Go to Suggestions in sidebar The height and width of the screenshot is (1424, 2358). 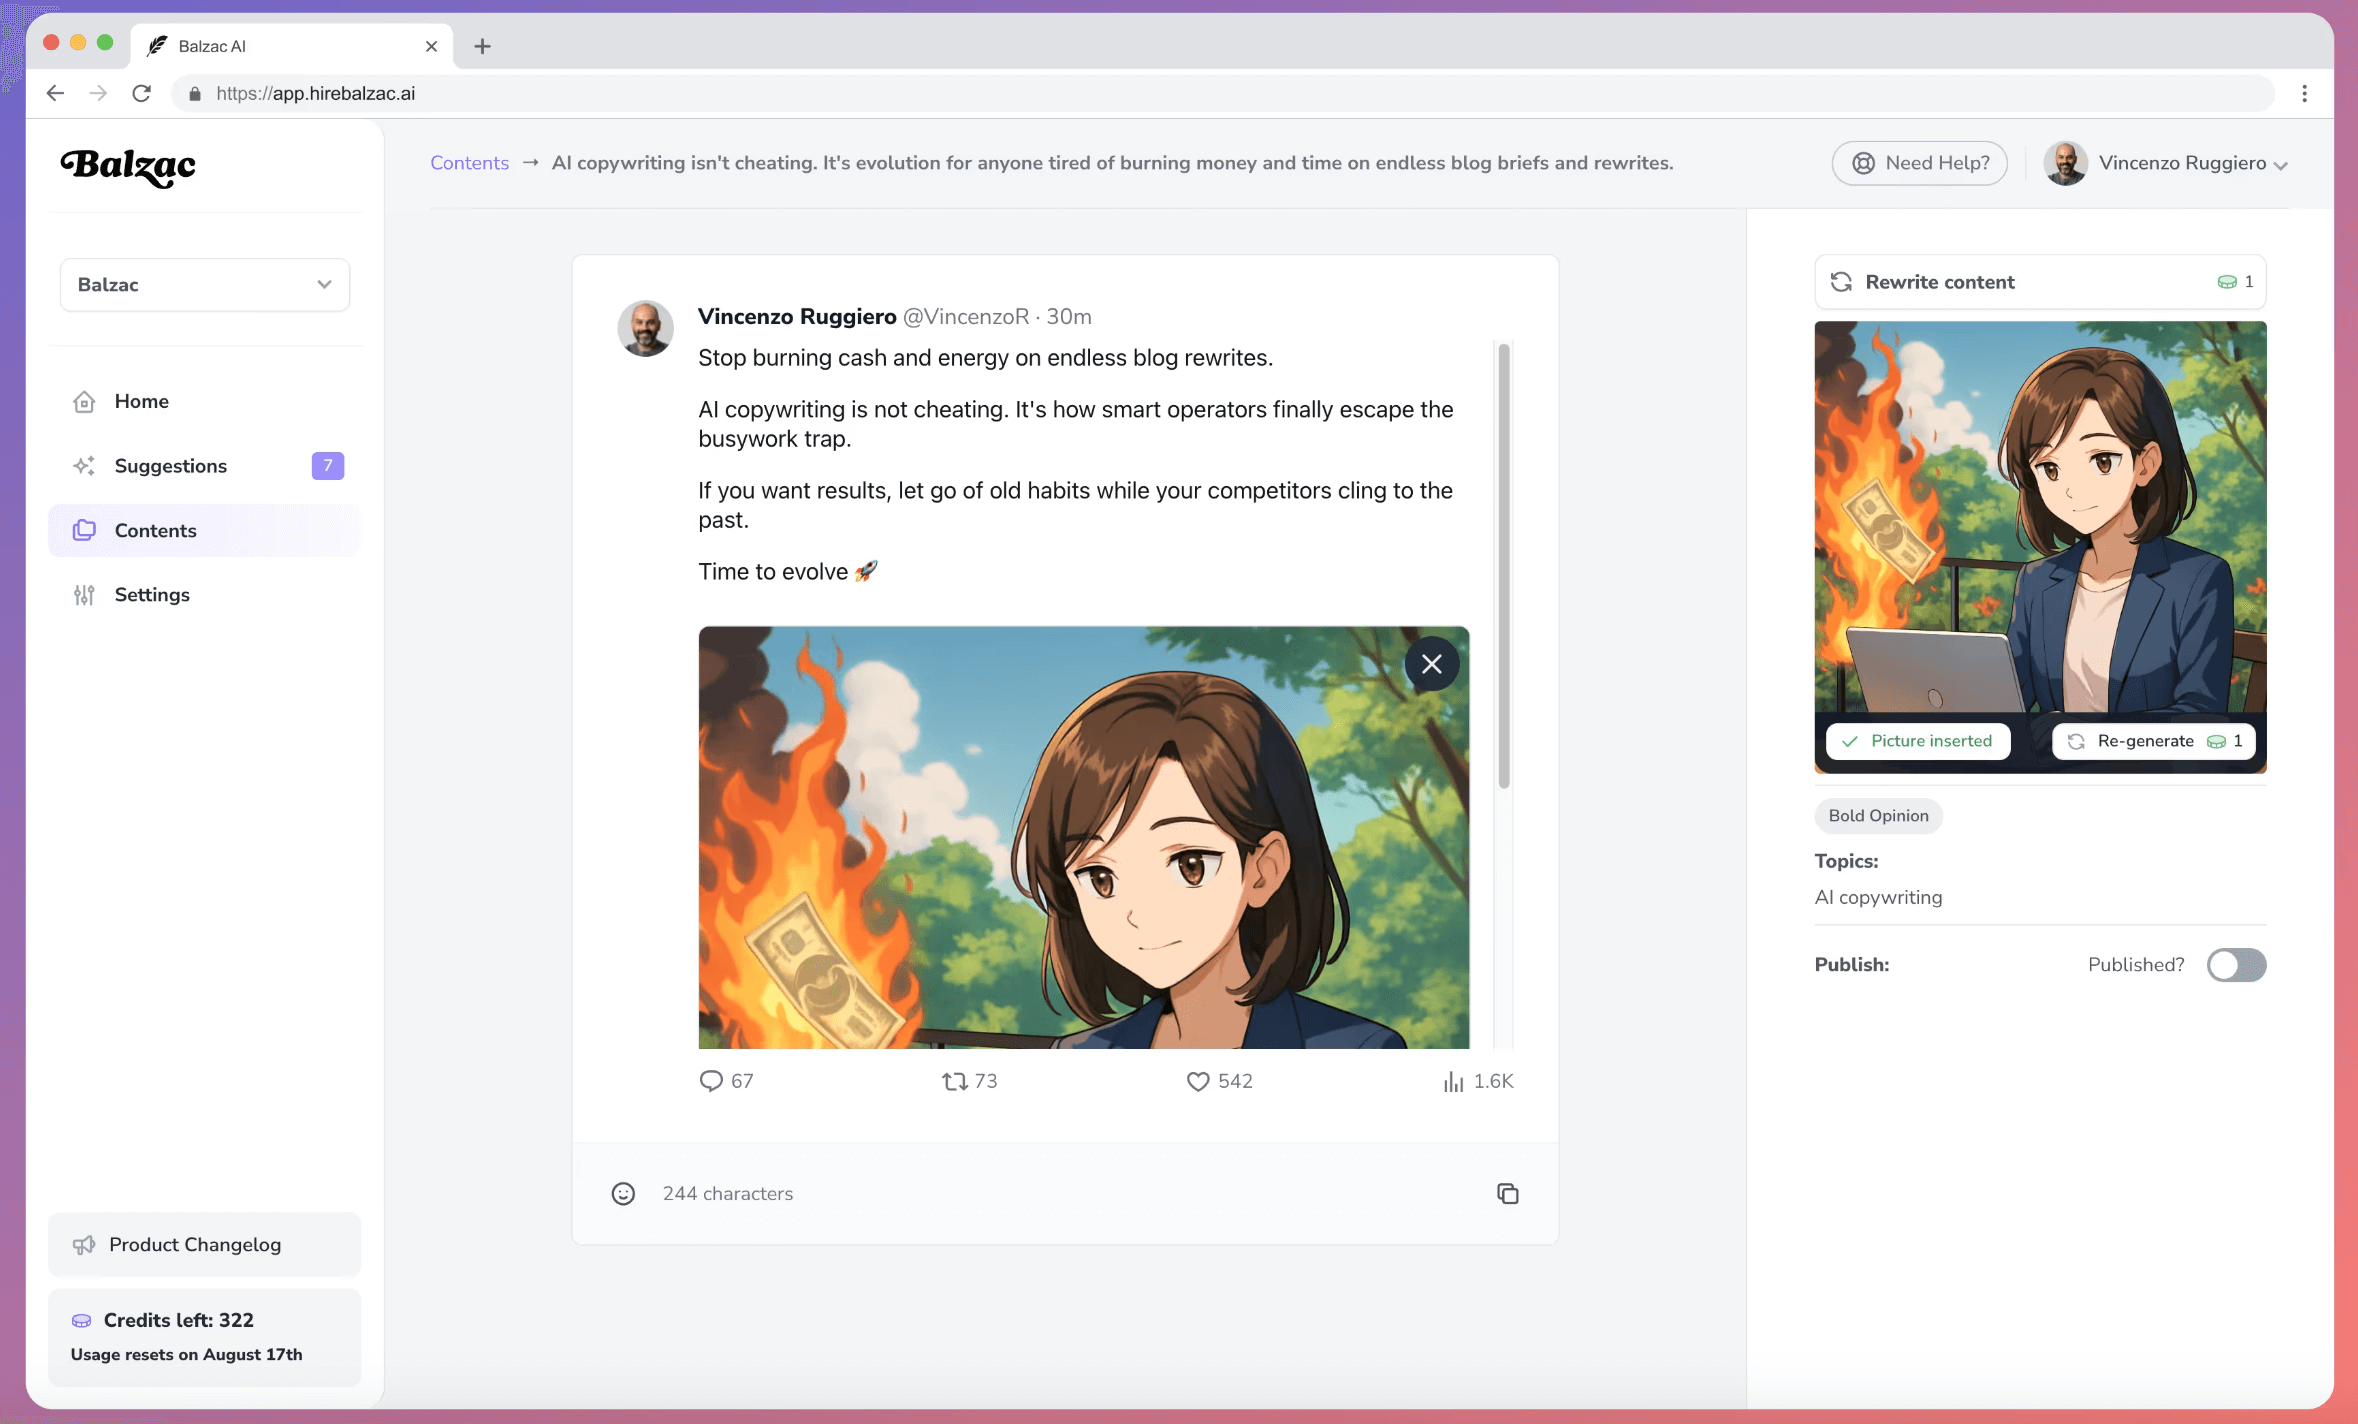(171, 466)
